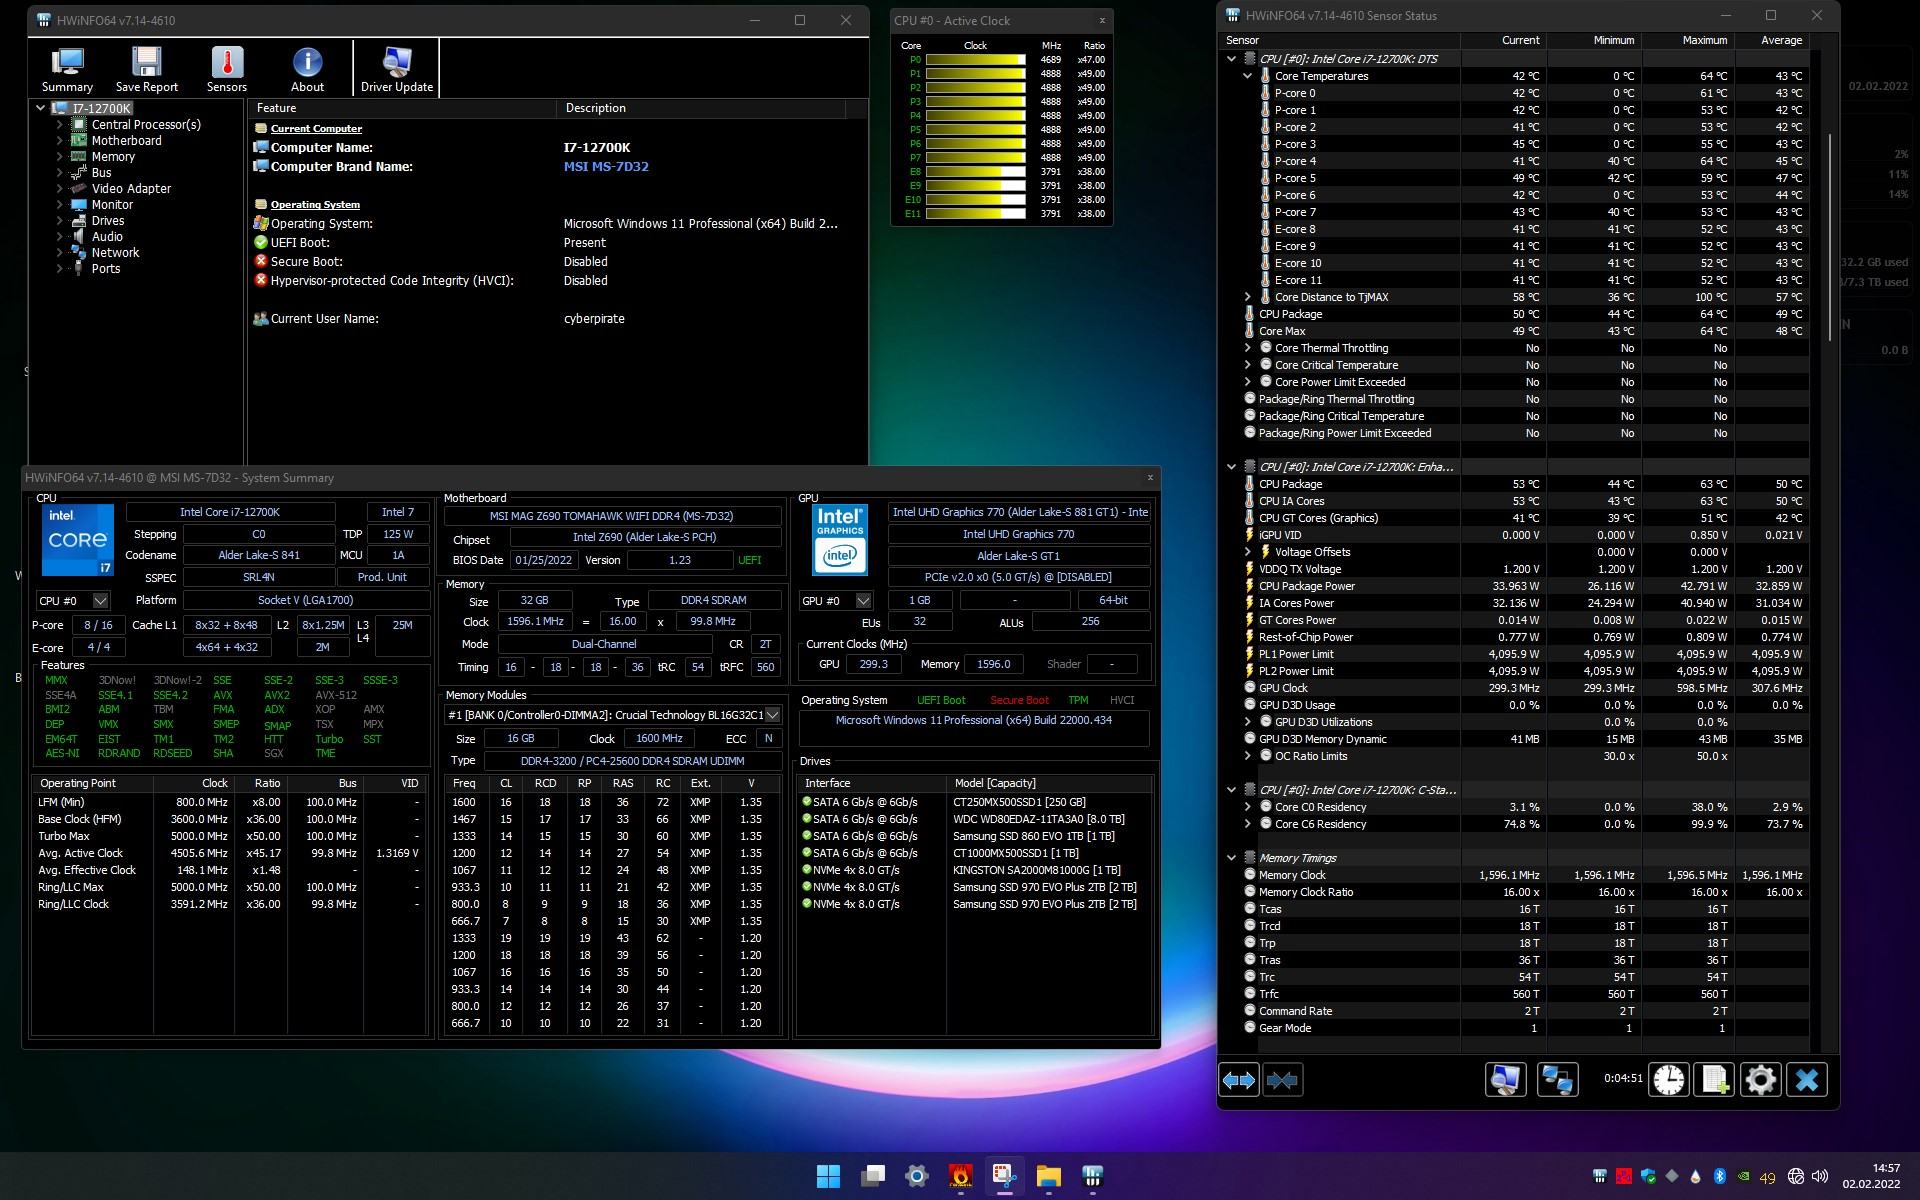Click the networked computers remote icon
The height and width of the screenshot is (1200, 1920).
pos(1557,1080)
